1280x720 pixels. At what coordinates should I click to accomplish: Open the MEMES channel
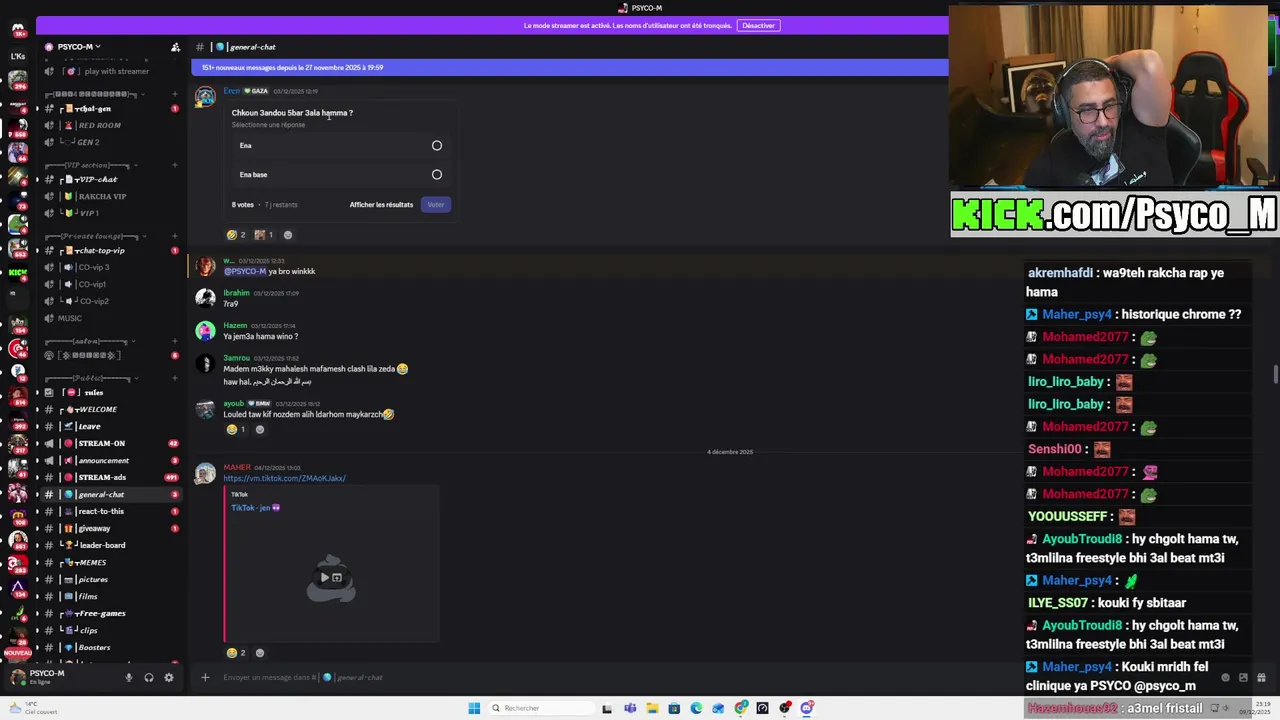point(113,562)
